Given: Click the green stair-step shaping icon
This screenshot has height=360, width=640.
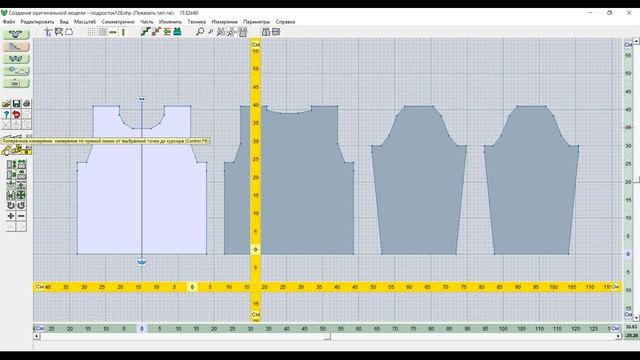Looking at the screenshot, I should coord(146,32).
